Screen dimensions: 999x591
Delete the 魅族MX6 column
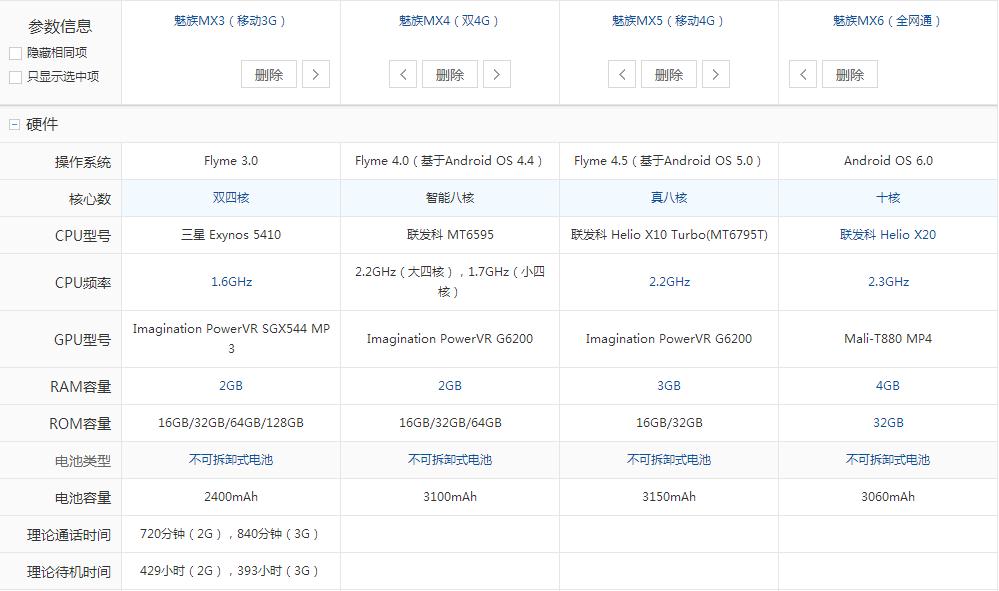(x=849, y=74)
